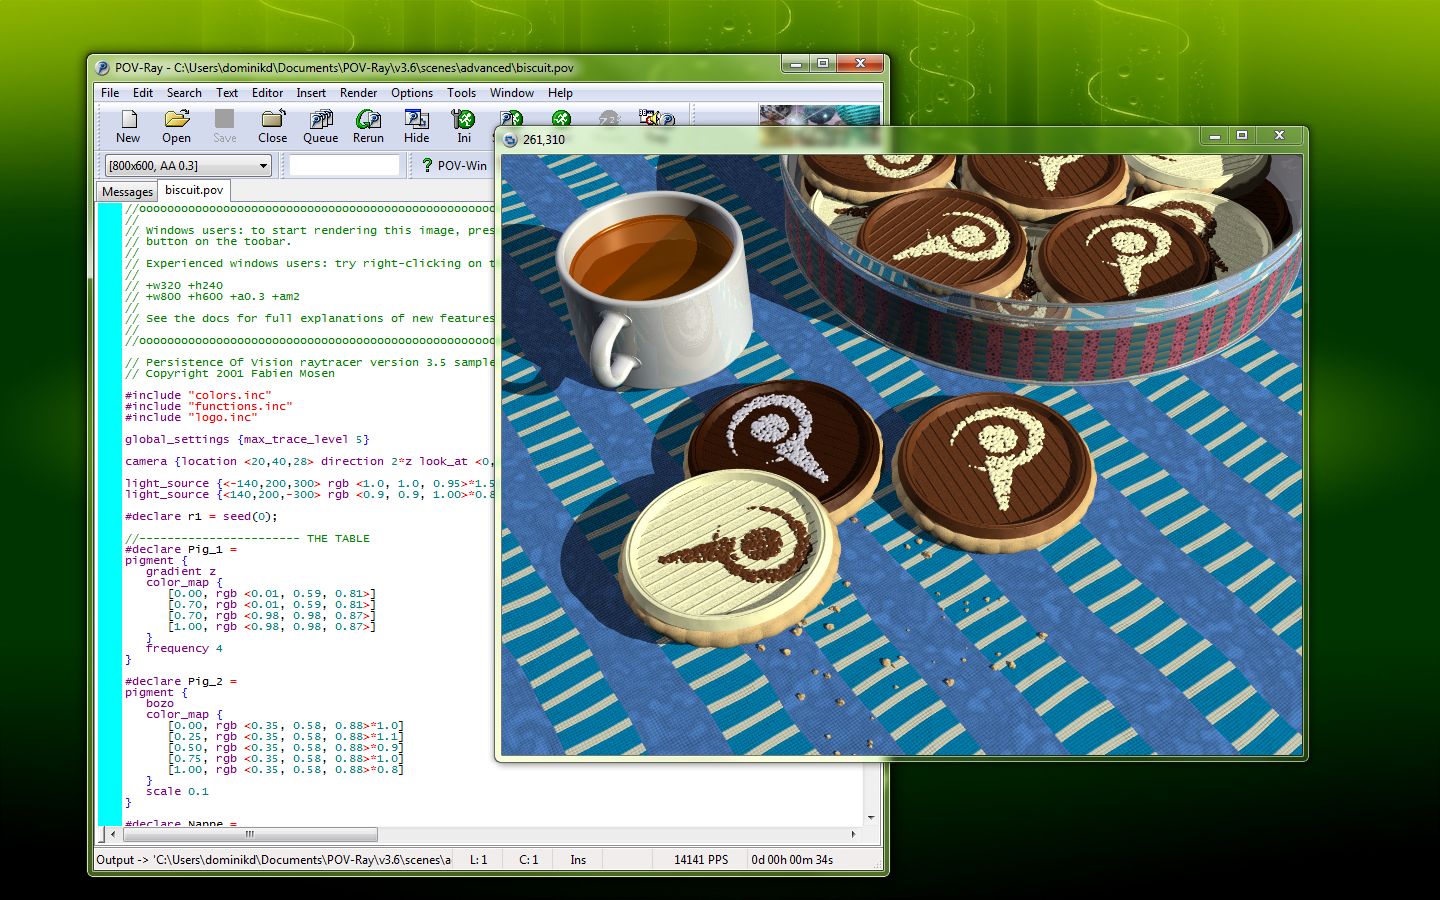Screen dimensions: 1440x900
Task: Click the rendered biscuit image in render window
Action: [902, 455]
